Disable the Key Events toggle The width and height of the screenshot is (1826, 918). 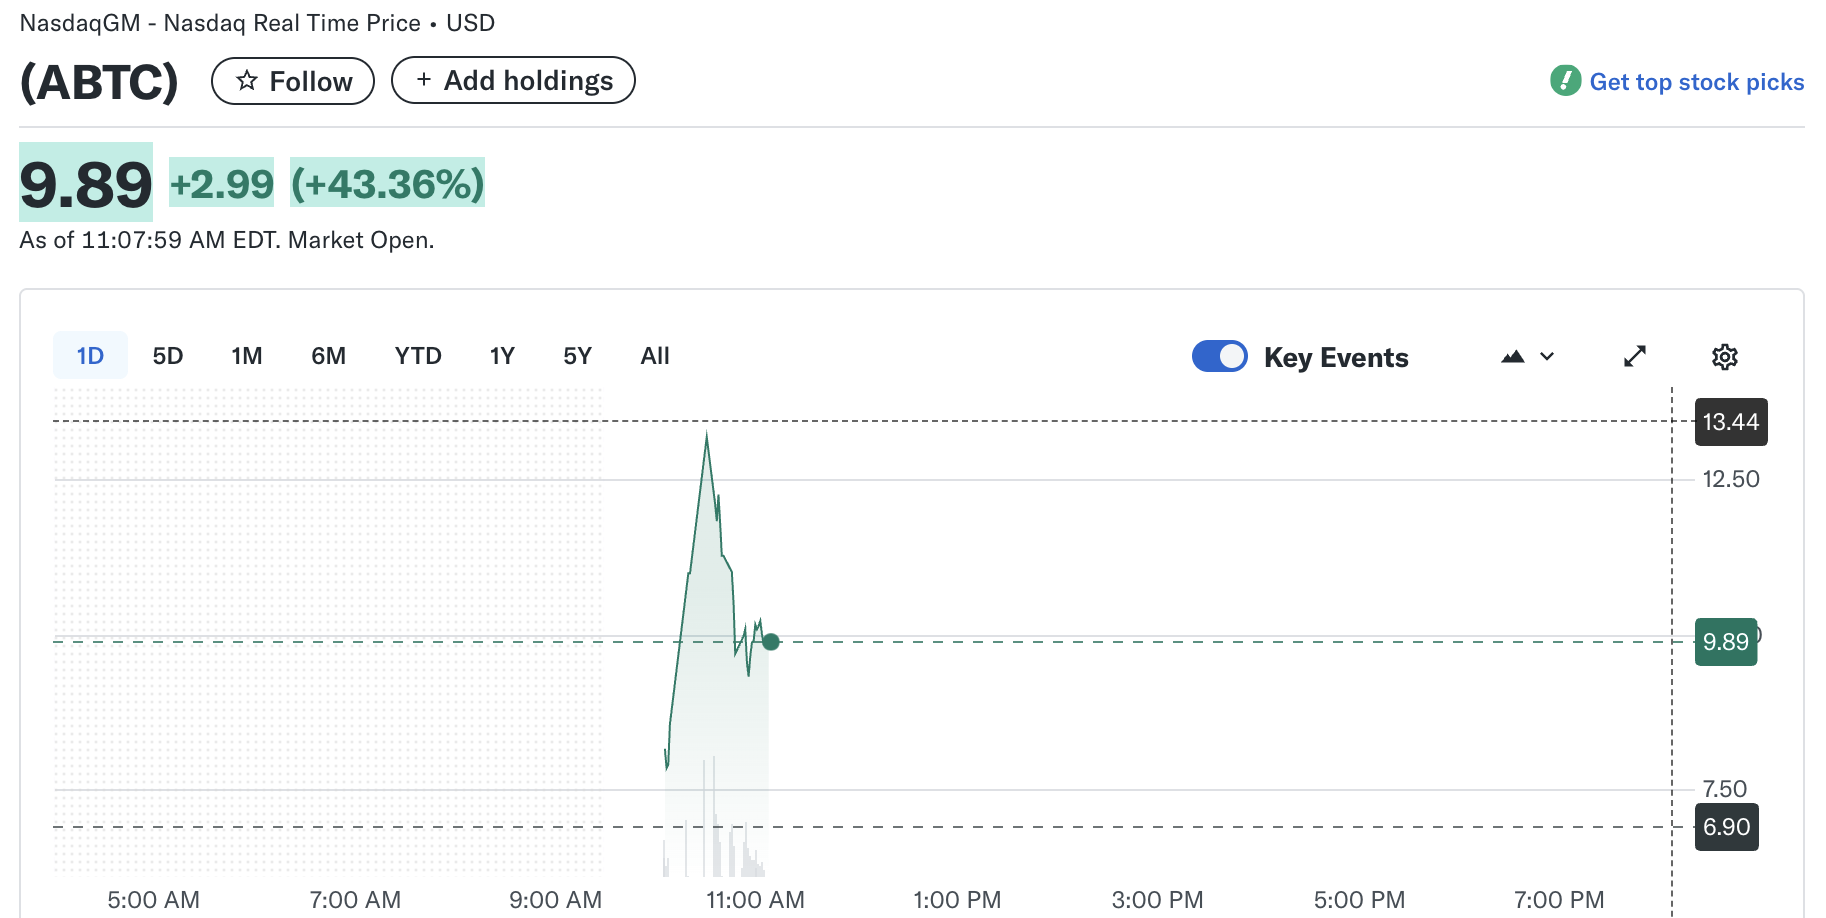tap(1219, 356)
